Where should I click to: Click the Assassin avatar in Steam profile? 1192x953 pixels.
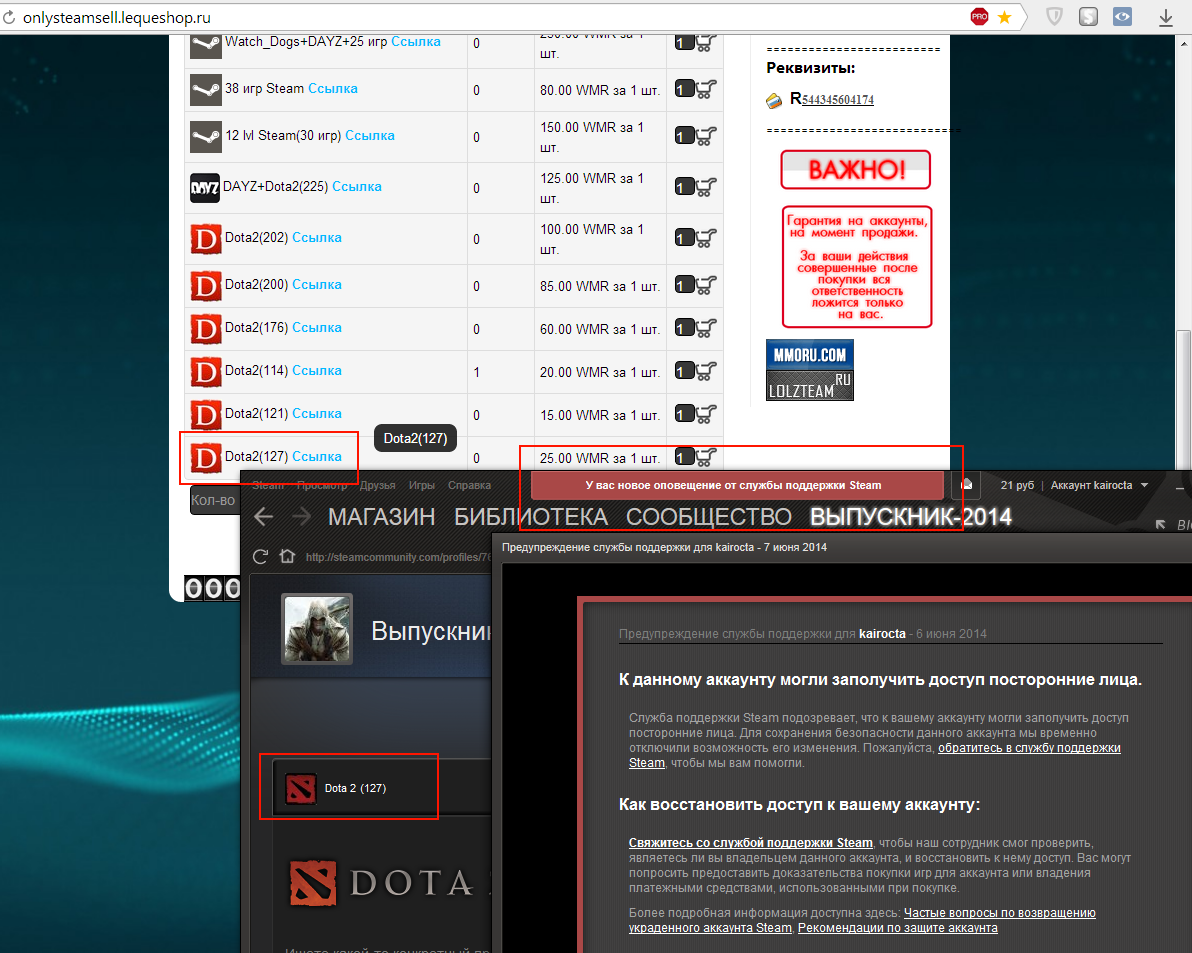point(317,628)
